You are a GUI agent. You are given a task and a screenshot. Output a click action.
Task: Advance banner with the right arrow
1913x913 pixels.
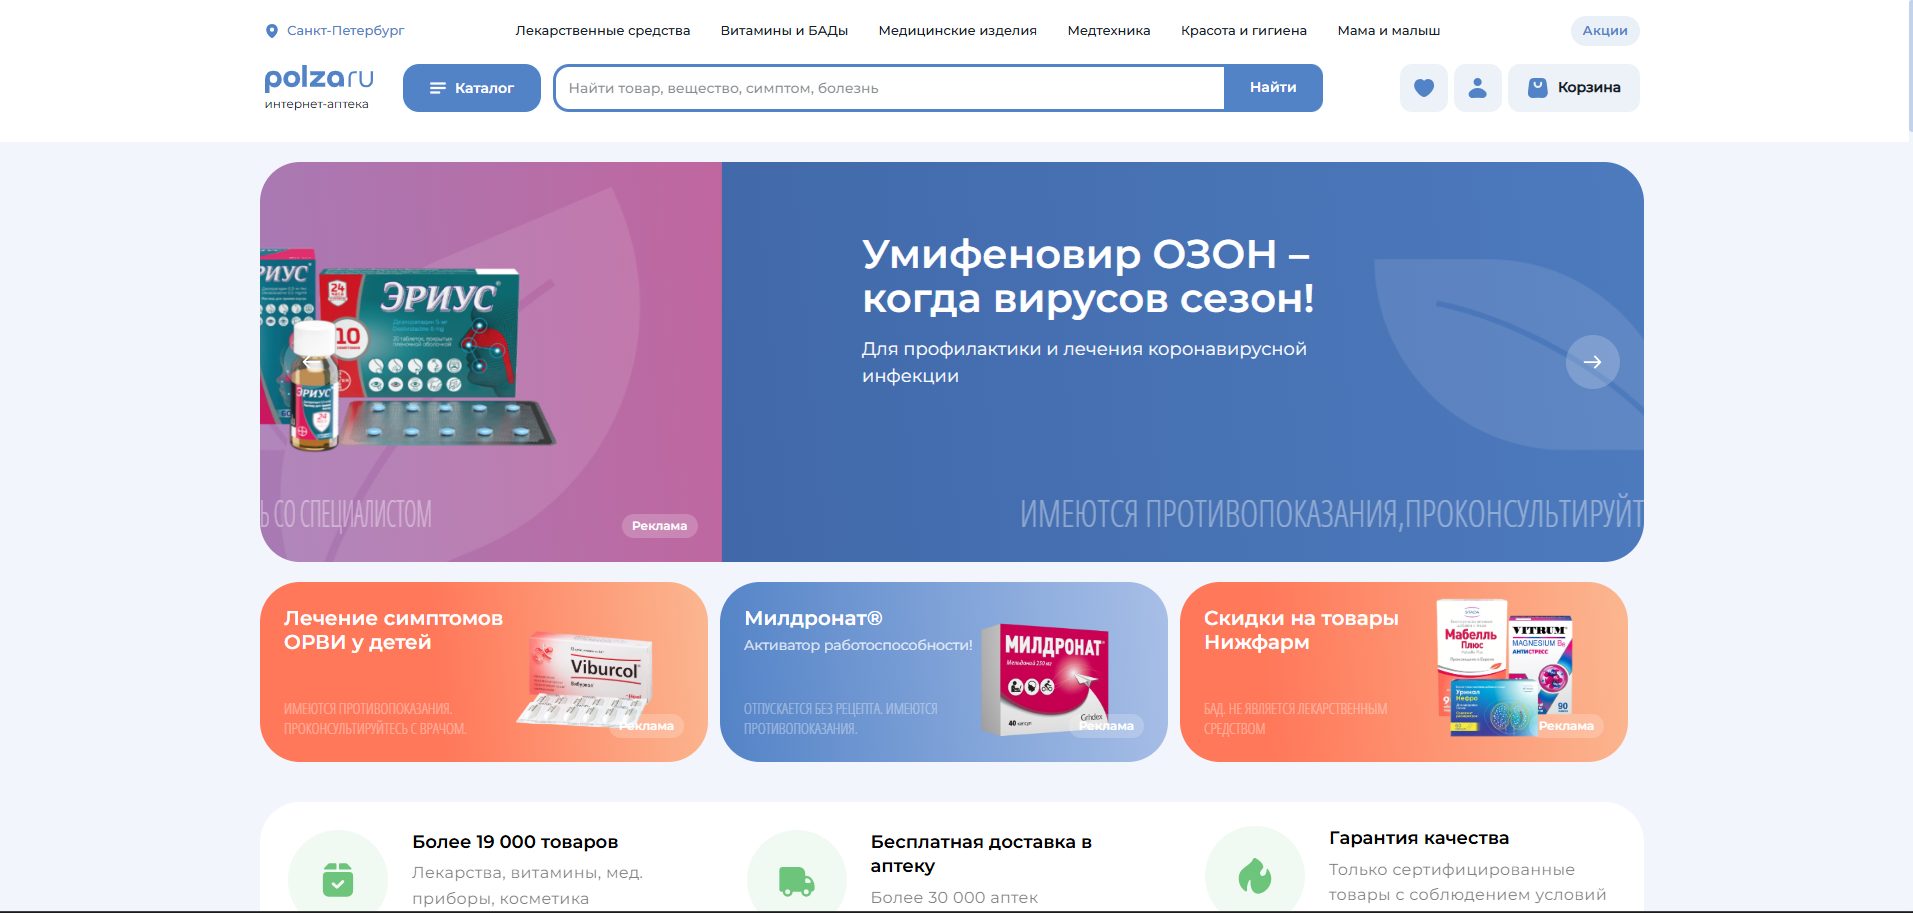click(x=1593, y=362)
